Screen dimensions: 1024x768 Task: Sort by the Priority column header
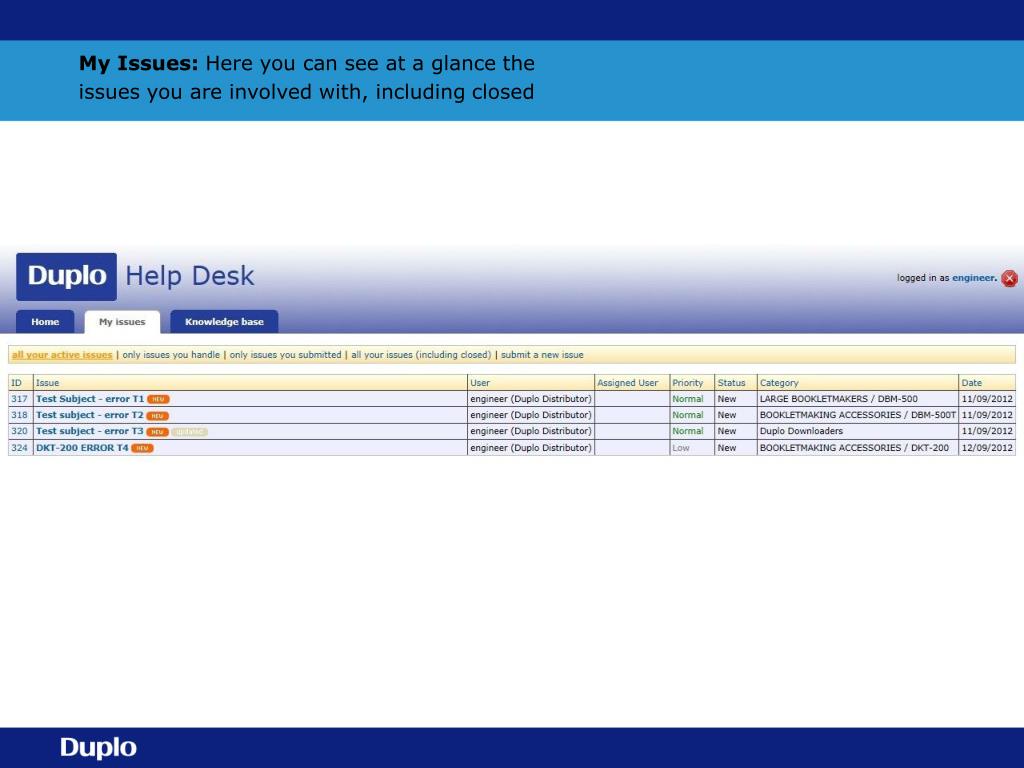pos(688,383)
